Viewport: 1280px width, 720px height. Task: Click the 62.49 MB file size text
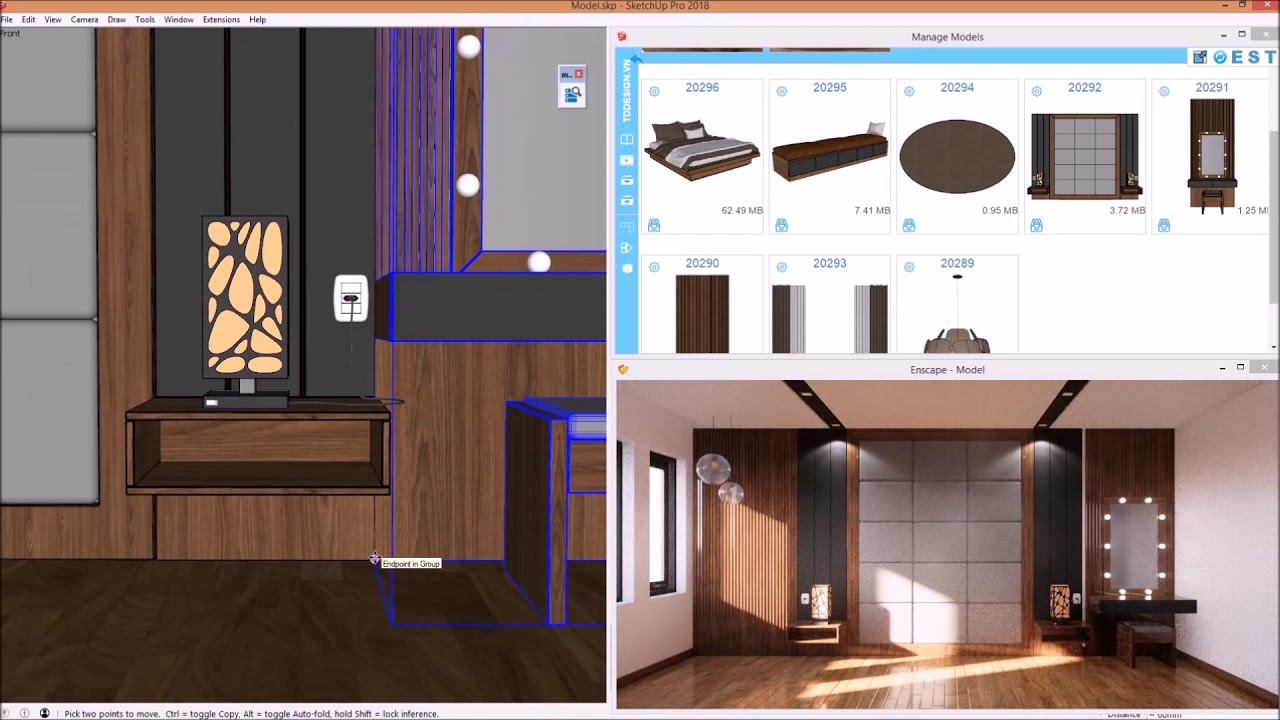tap(742, 211)
